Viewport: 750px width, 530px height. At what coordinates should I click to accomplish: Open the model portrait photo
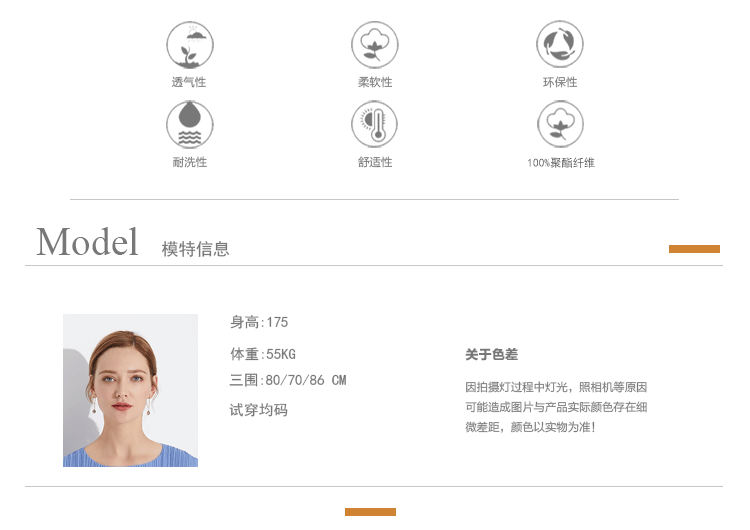pos(131,390)
